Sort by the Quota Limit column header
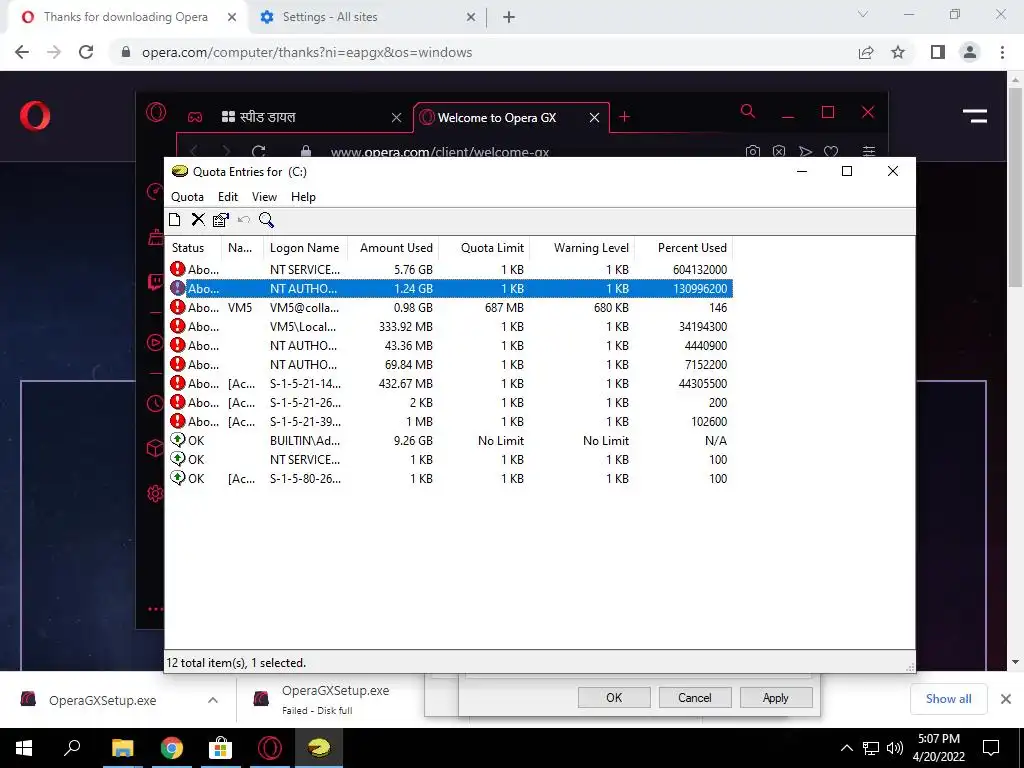Image resolution: width=1024 pixels, height=768 pixels. (x=485, y=248)
